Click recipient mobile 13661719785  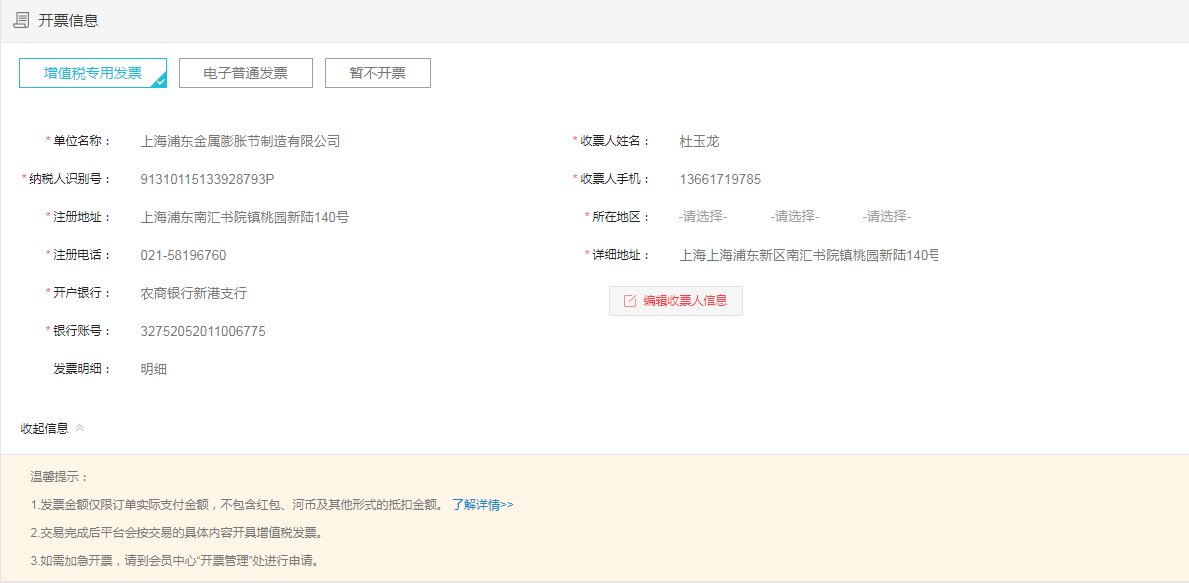coord(720,180)
